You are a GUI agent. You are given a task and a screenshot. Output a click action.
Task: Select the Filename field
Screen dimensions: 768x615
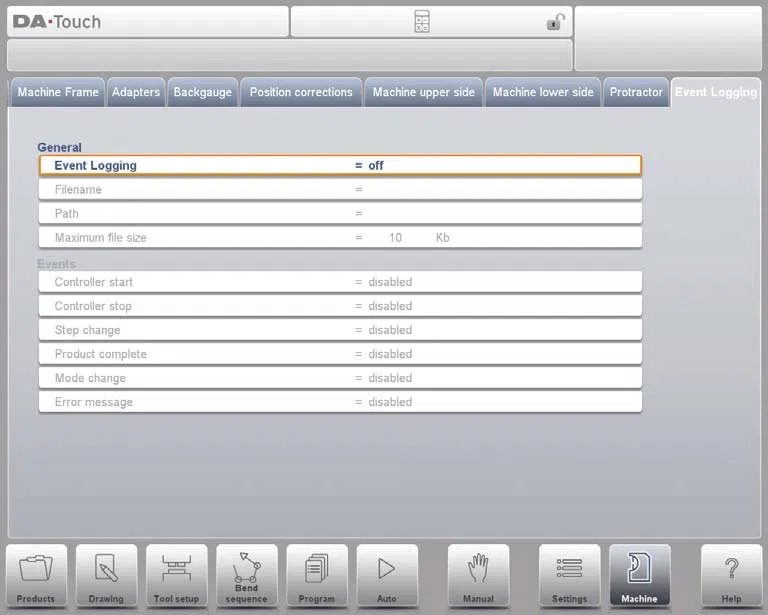(340, 189)
